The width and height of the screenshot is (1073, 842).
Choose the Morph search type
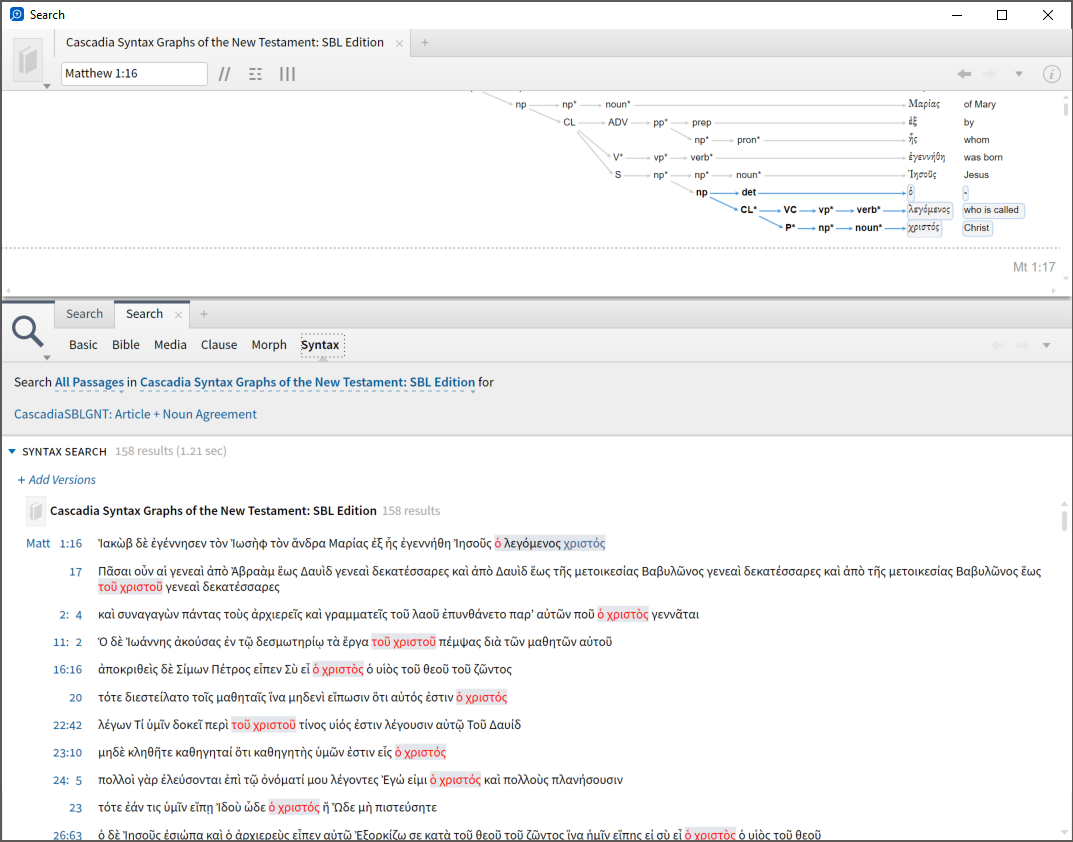pos(269,345)
